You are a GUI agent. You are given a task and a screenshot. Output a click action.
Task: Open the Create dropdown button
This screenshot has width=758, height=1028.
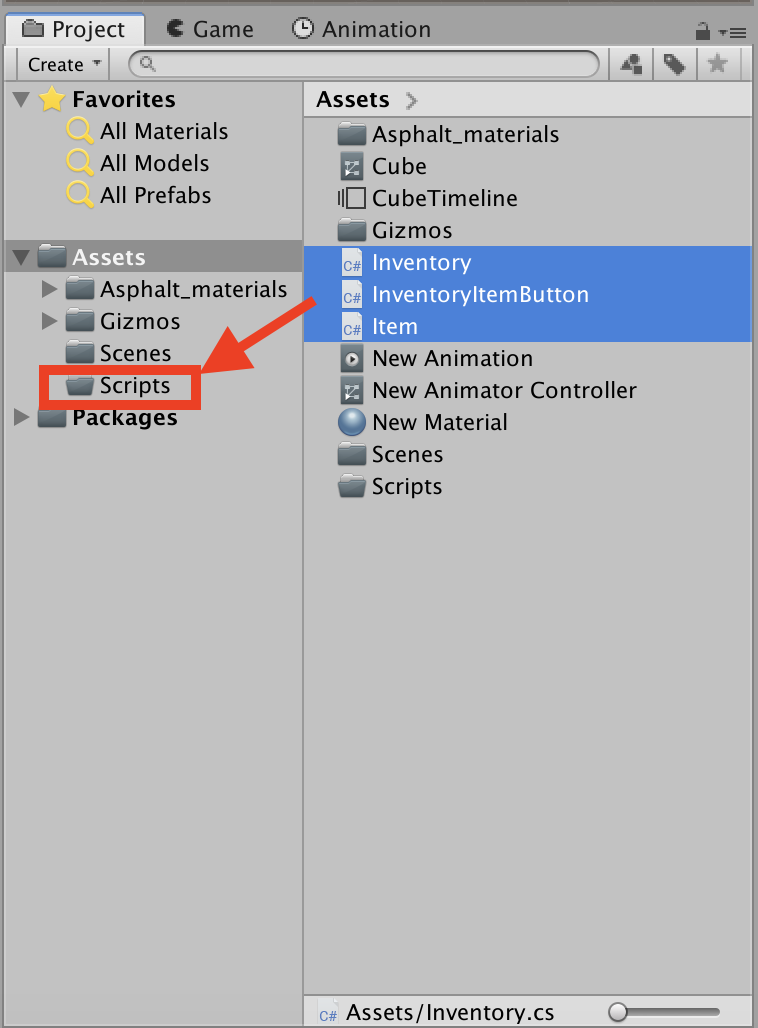pyautogui.click(x=65, y=65)
